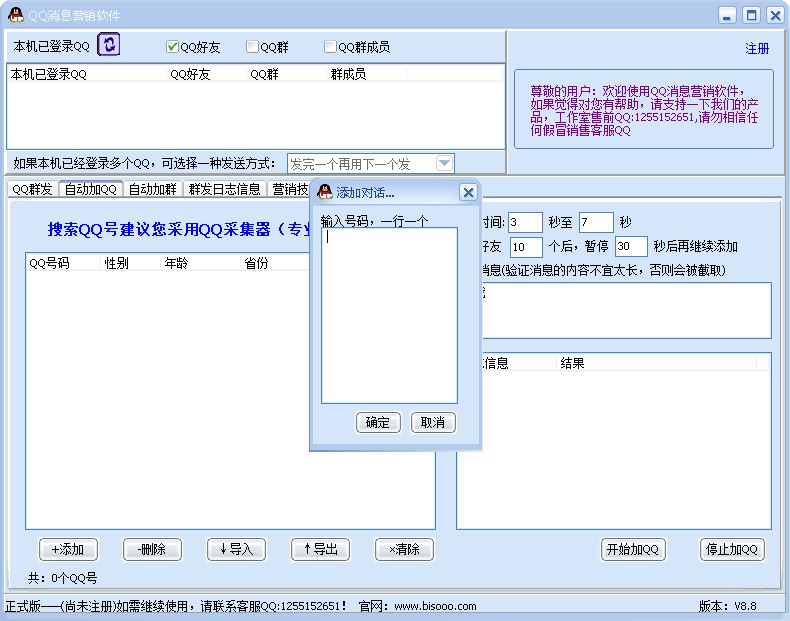Click the 版本: V8.8 status text
The width and height of the screenshot is (790, 621).
728,606
